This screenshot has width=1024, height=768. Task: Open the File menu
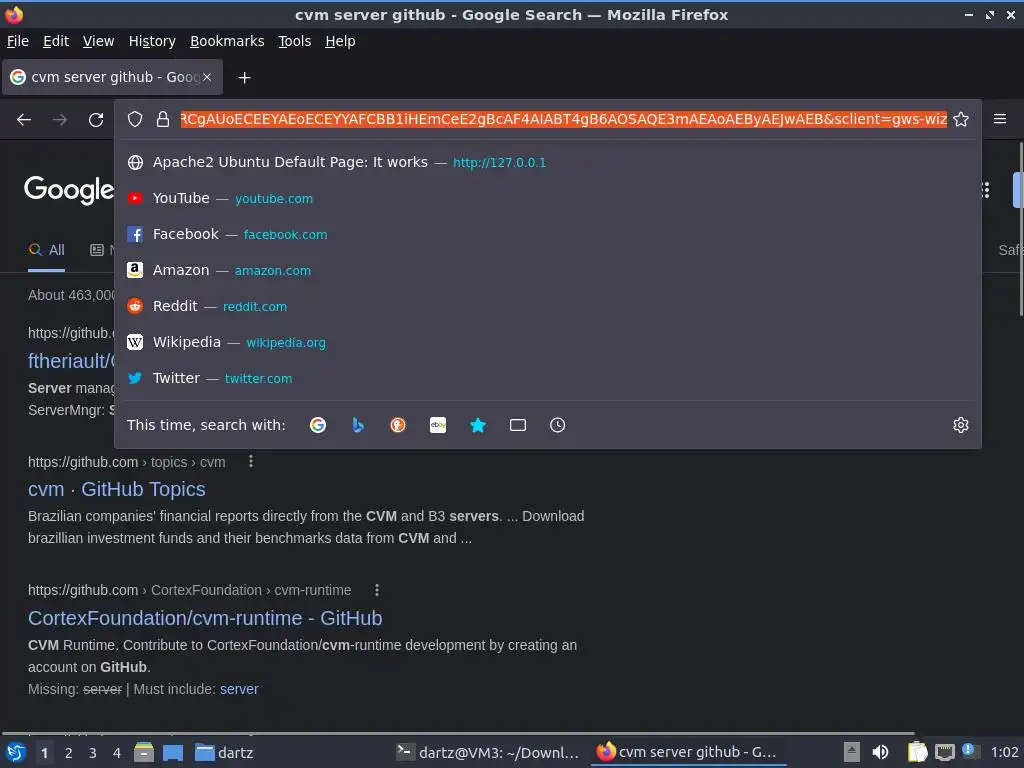18,41
